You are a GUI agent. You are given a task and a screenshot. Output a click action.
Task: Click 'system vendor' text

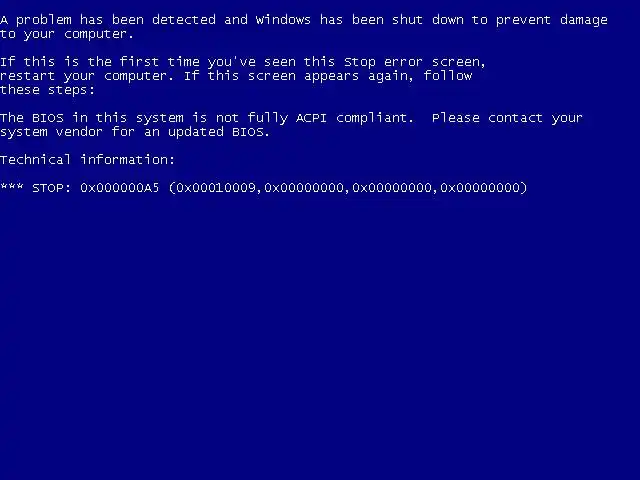pyautogui.click(x=51, y=132)
